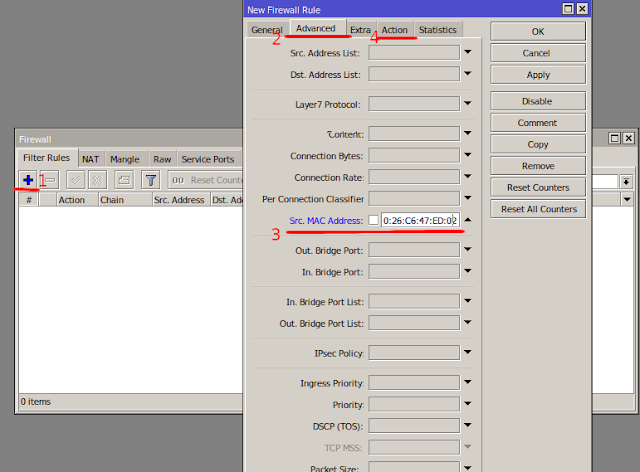The image size is (640, 472).
Task: Sort by the Action column header
Action: pos(77,200)
